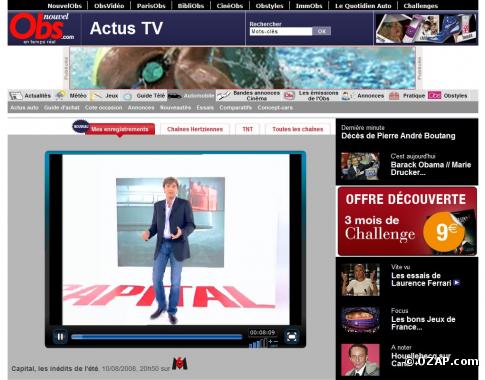This screenshot has width=485, height=380.
Task: Click the Nouveau badge near Mes enregistrements
Action: pyautogui.click(x=80, y=126)
